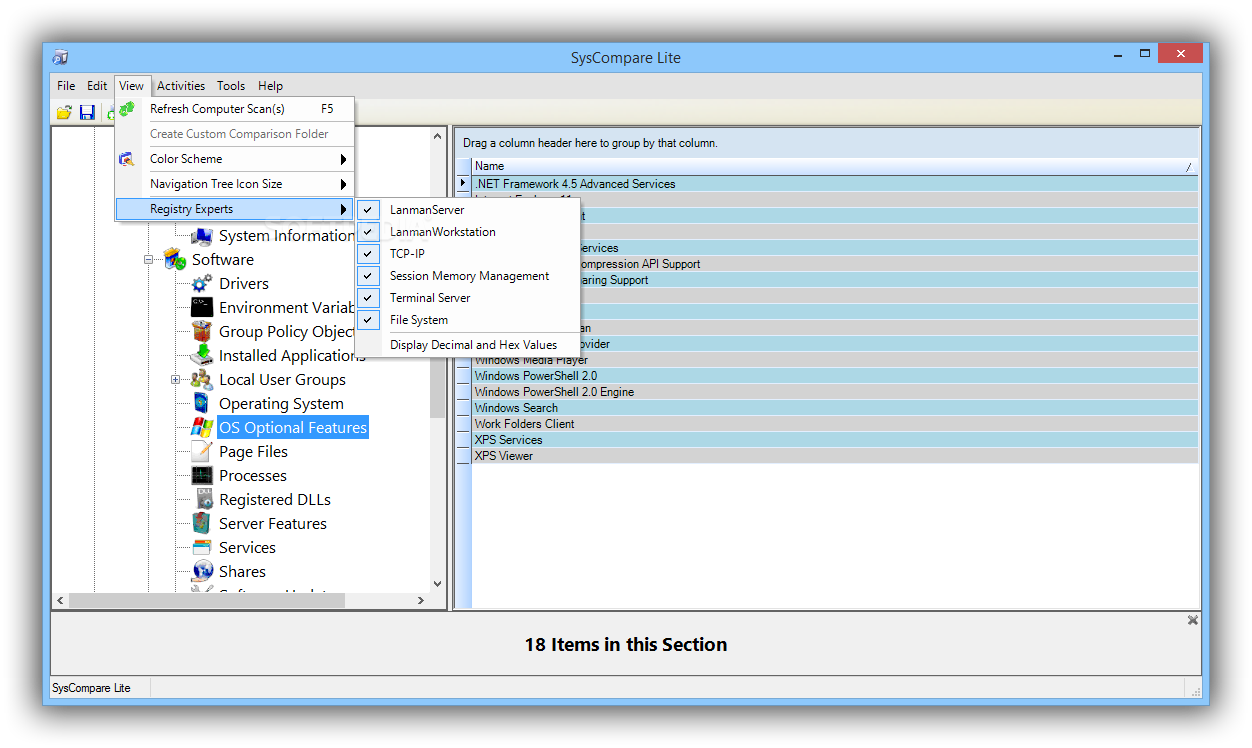The width and height of the screenshot is (1252, 748).
Task: Click the OS Optional Features Windows flag icon
Action: tap(202, 428)
